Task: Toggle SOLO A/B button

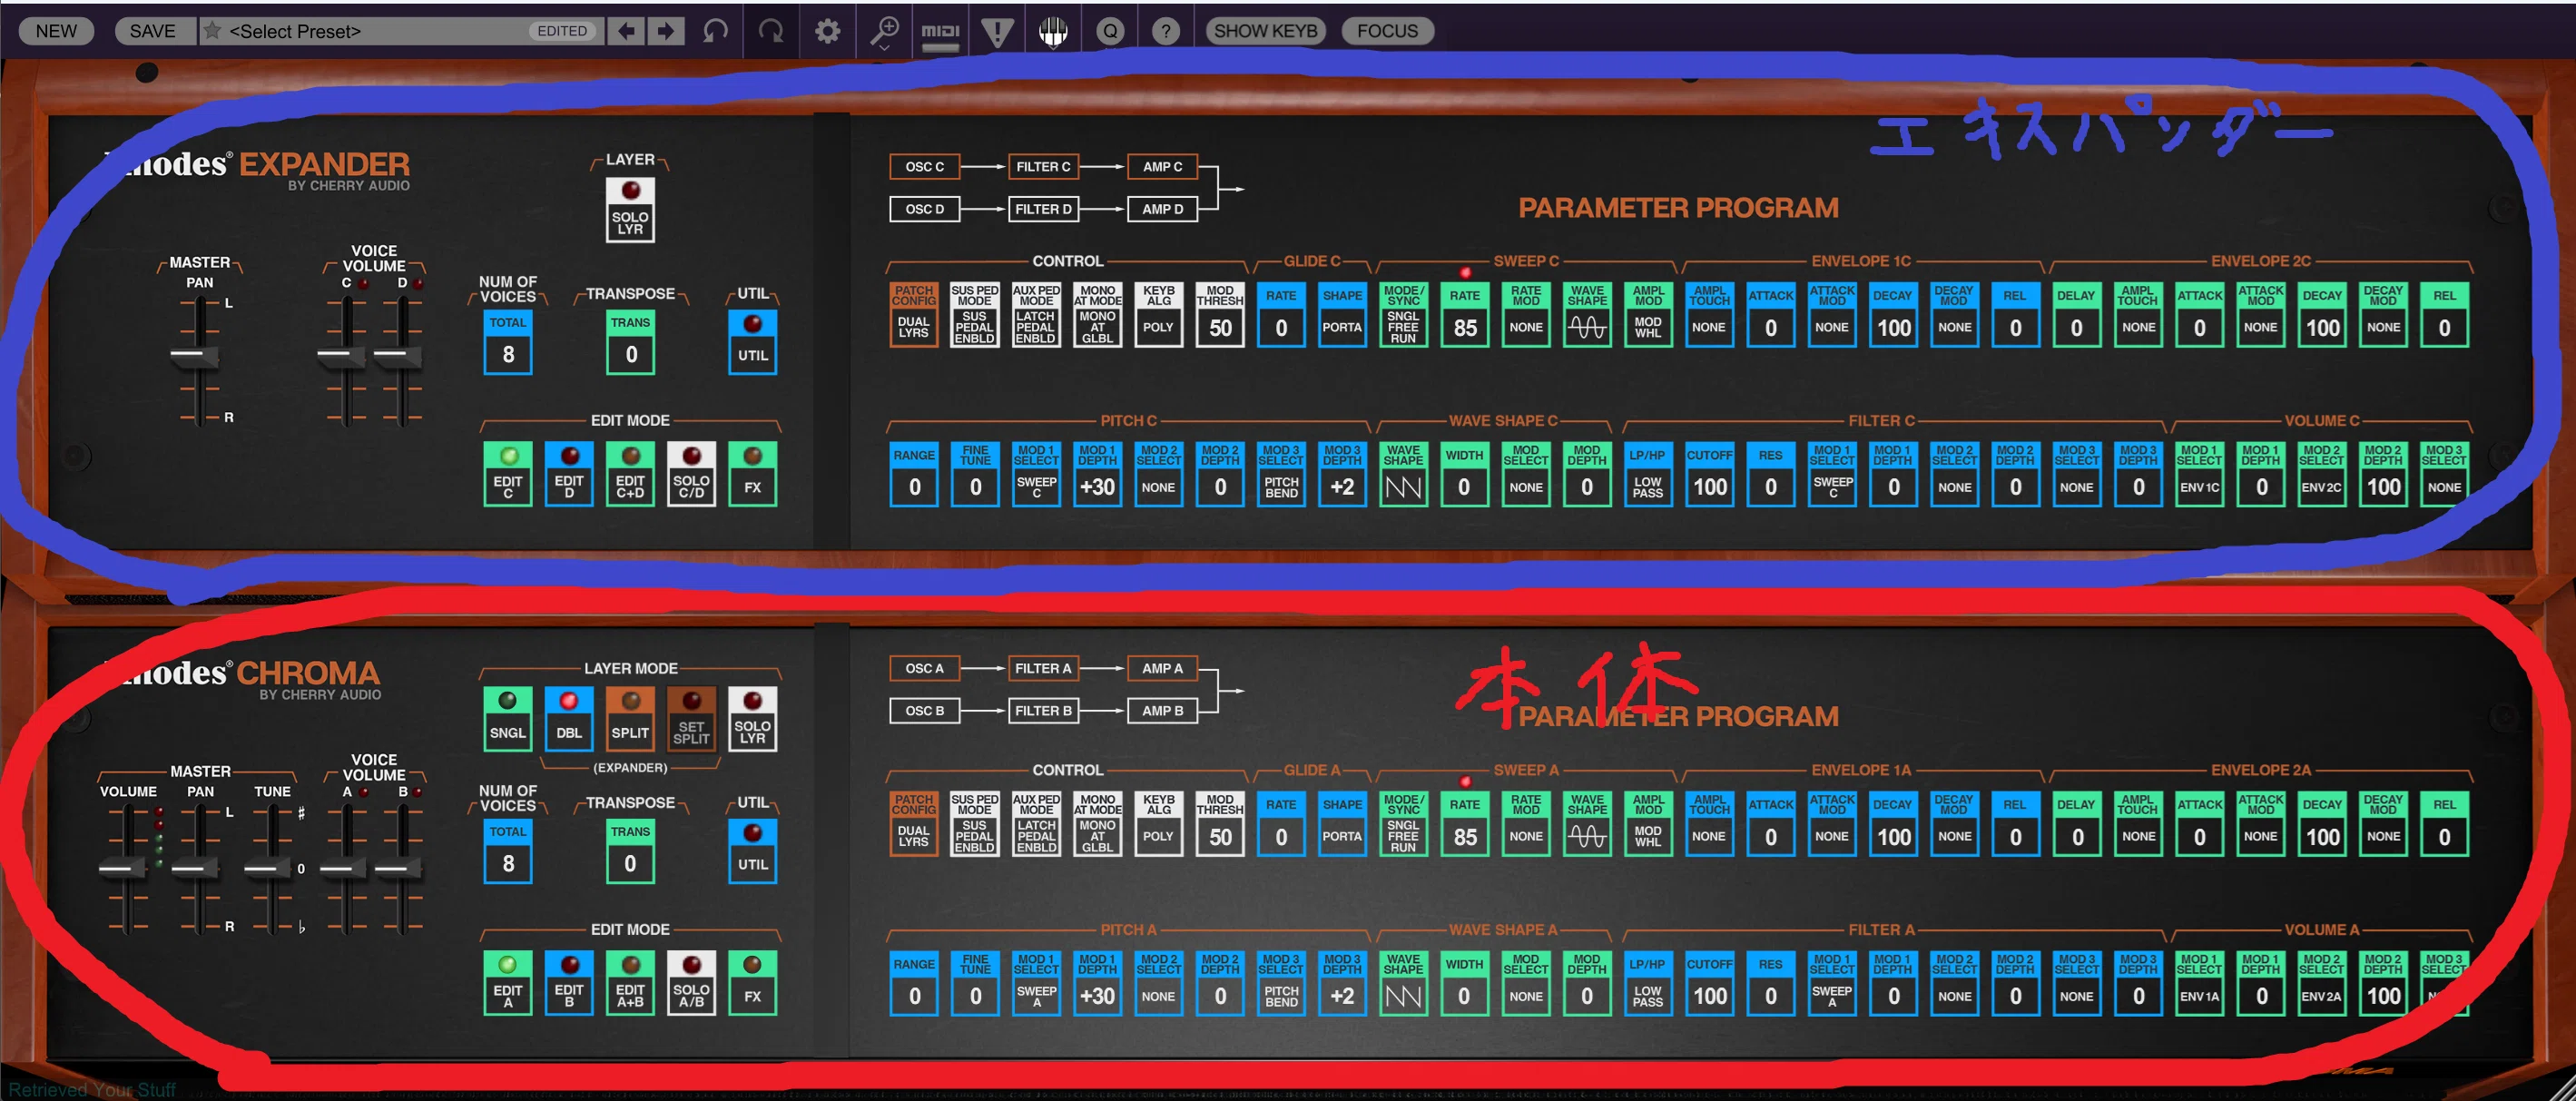Action: (691, 983)
